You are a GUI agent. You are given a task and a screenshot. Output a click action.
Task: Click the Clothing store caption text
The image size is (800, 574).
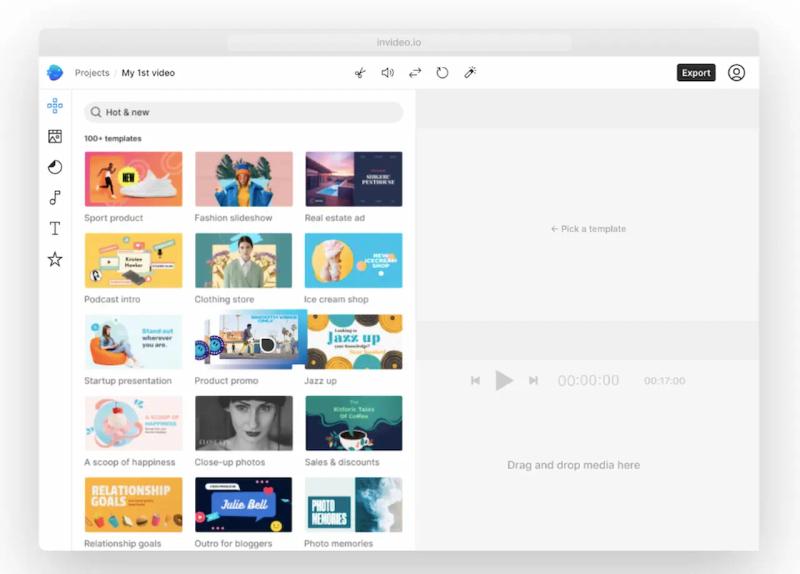[x=224, y=300]
